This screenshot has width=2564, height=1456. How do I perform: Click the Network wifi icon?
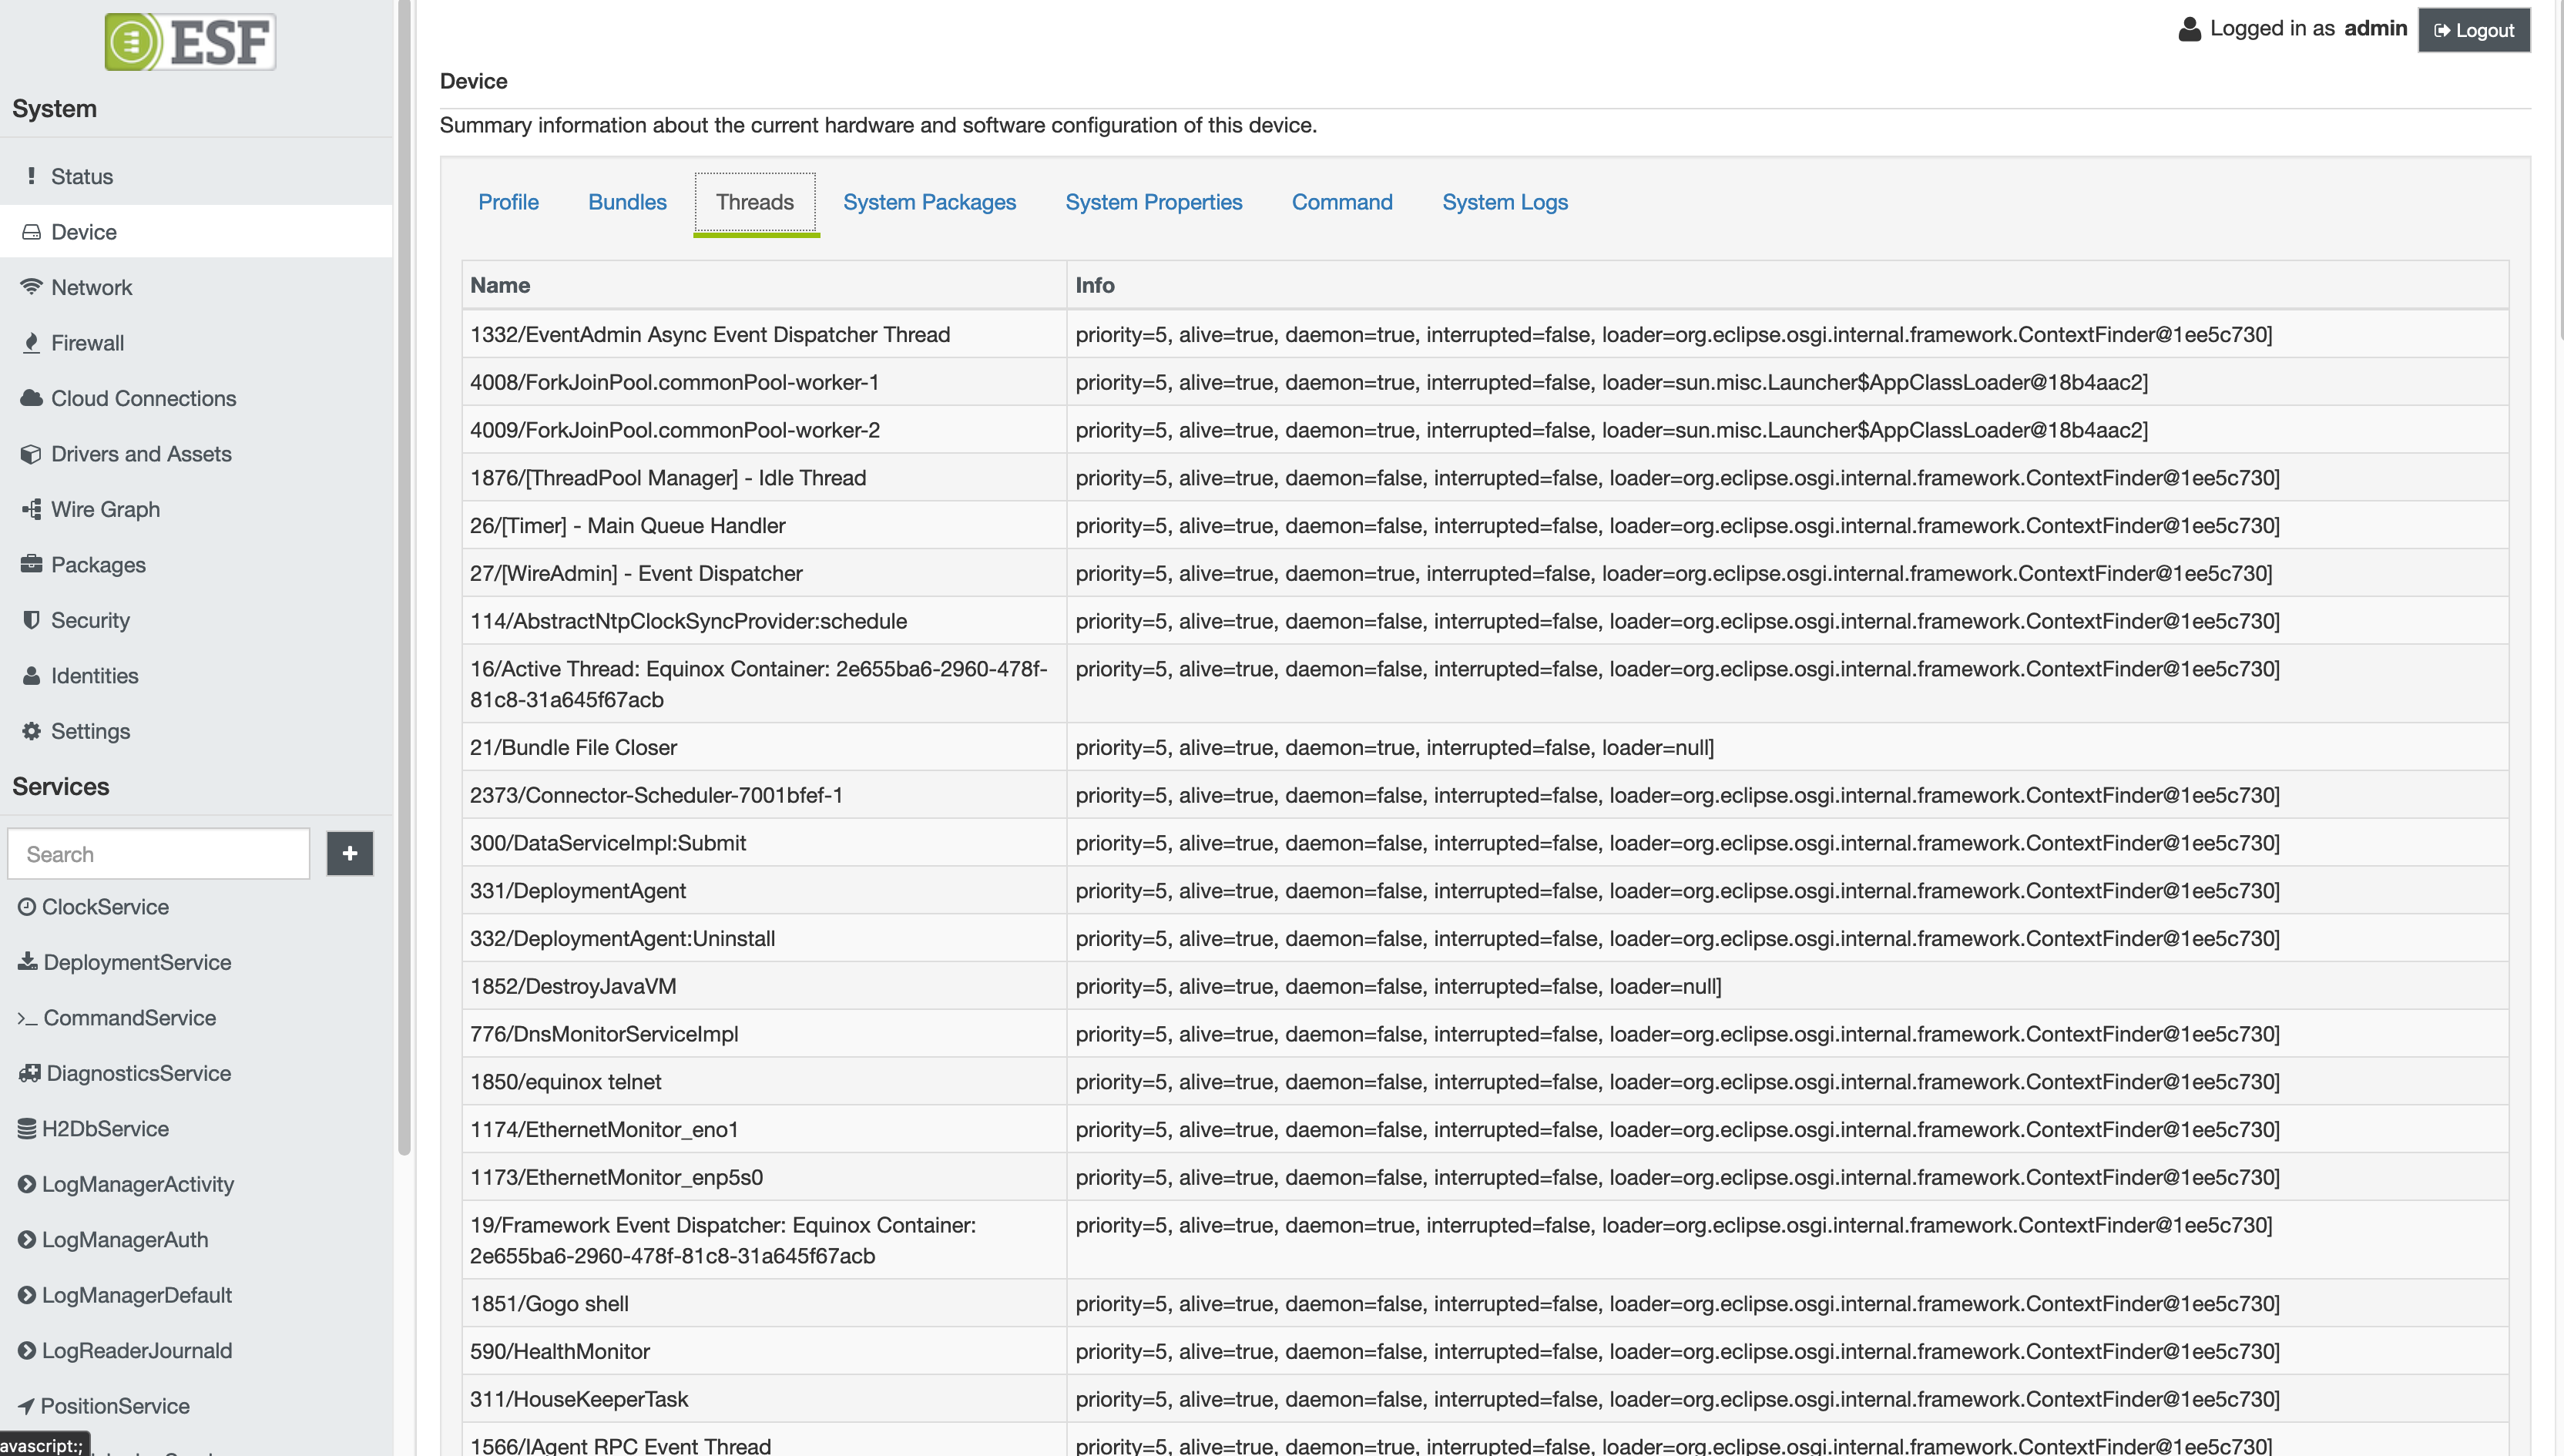[31, 287]
